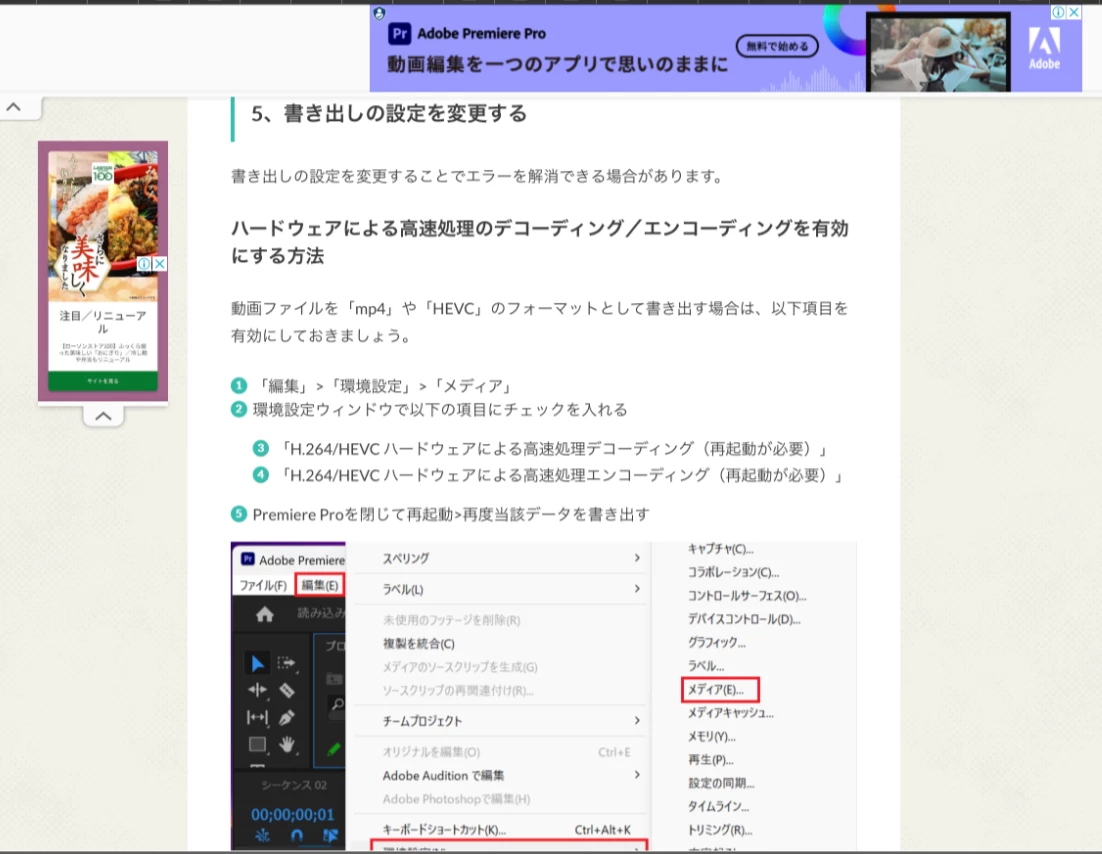The width and height of the screenshot is (1102, 854).
Task: Choose 設定の同期... submenu entry
Action: 721,783
